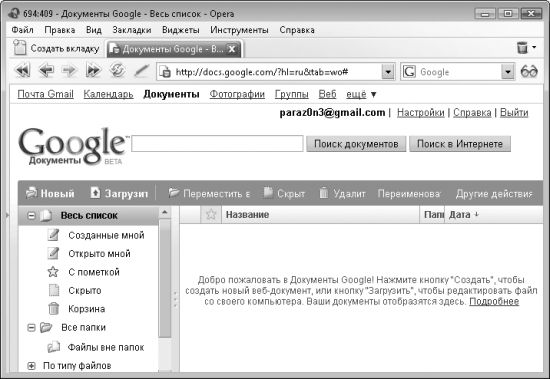The width and height of the screenshot is (550, 379).
Task: Click the document search input field
Action: (217, 144)
